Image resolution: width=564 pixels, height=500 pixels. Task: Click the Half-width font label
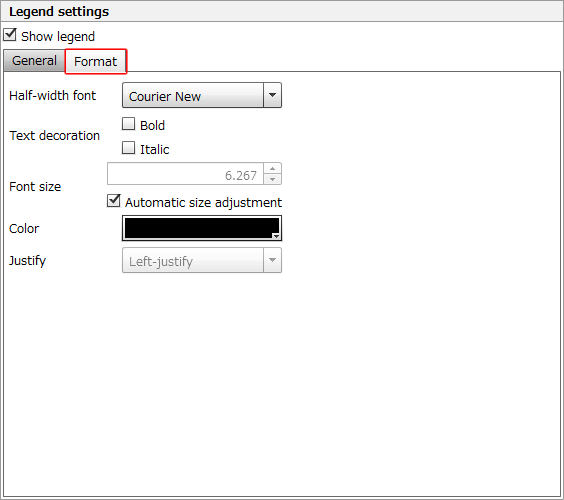[x=53, y=96]
